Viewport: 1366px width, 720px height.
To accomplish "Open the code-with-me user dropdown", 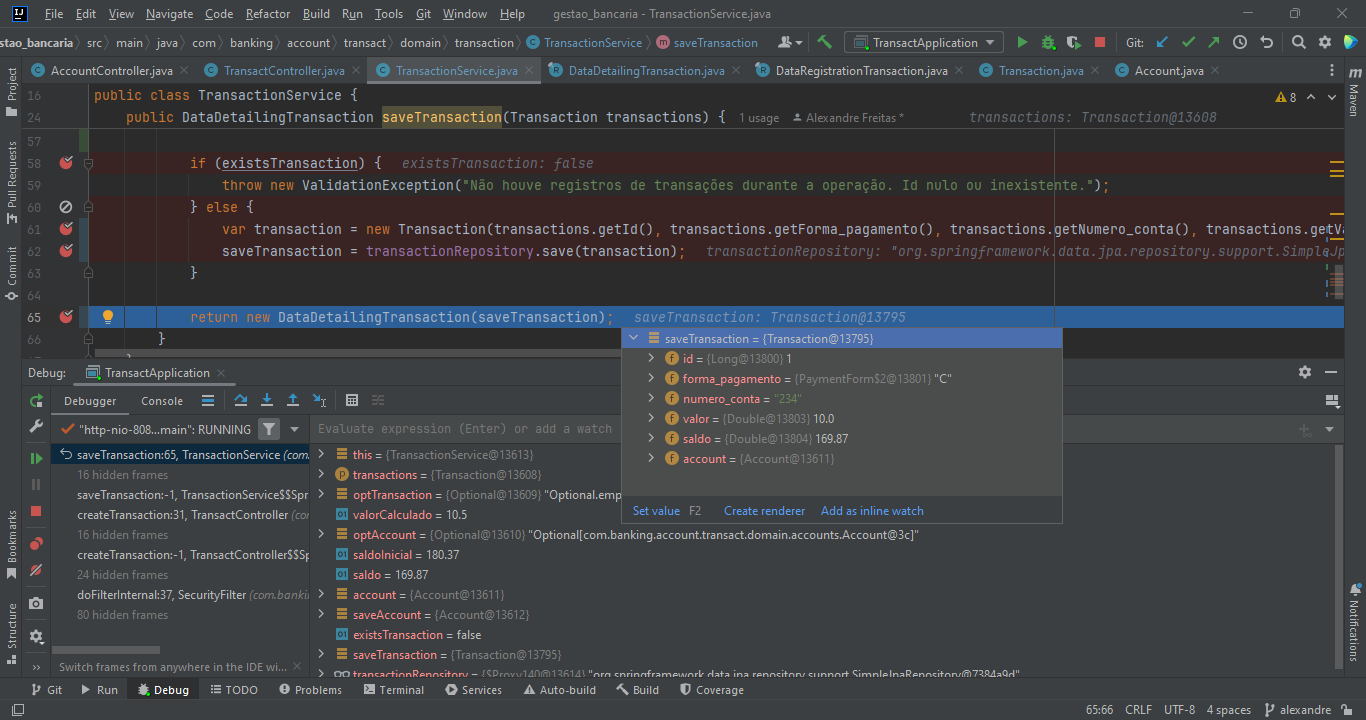I will coord(790,42).
